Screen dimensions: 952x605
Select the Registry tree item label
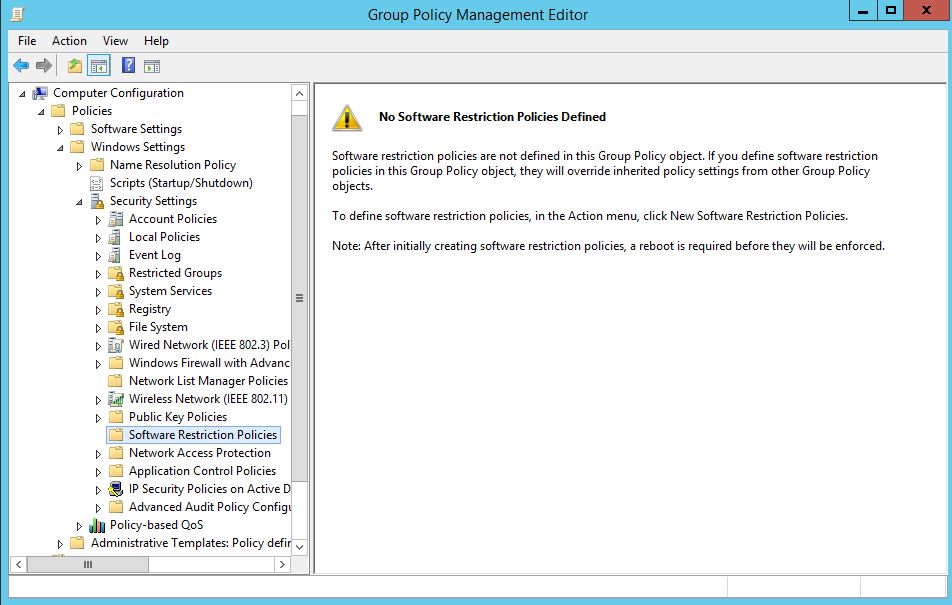click(150, 309)
